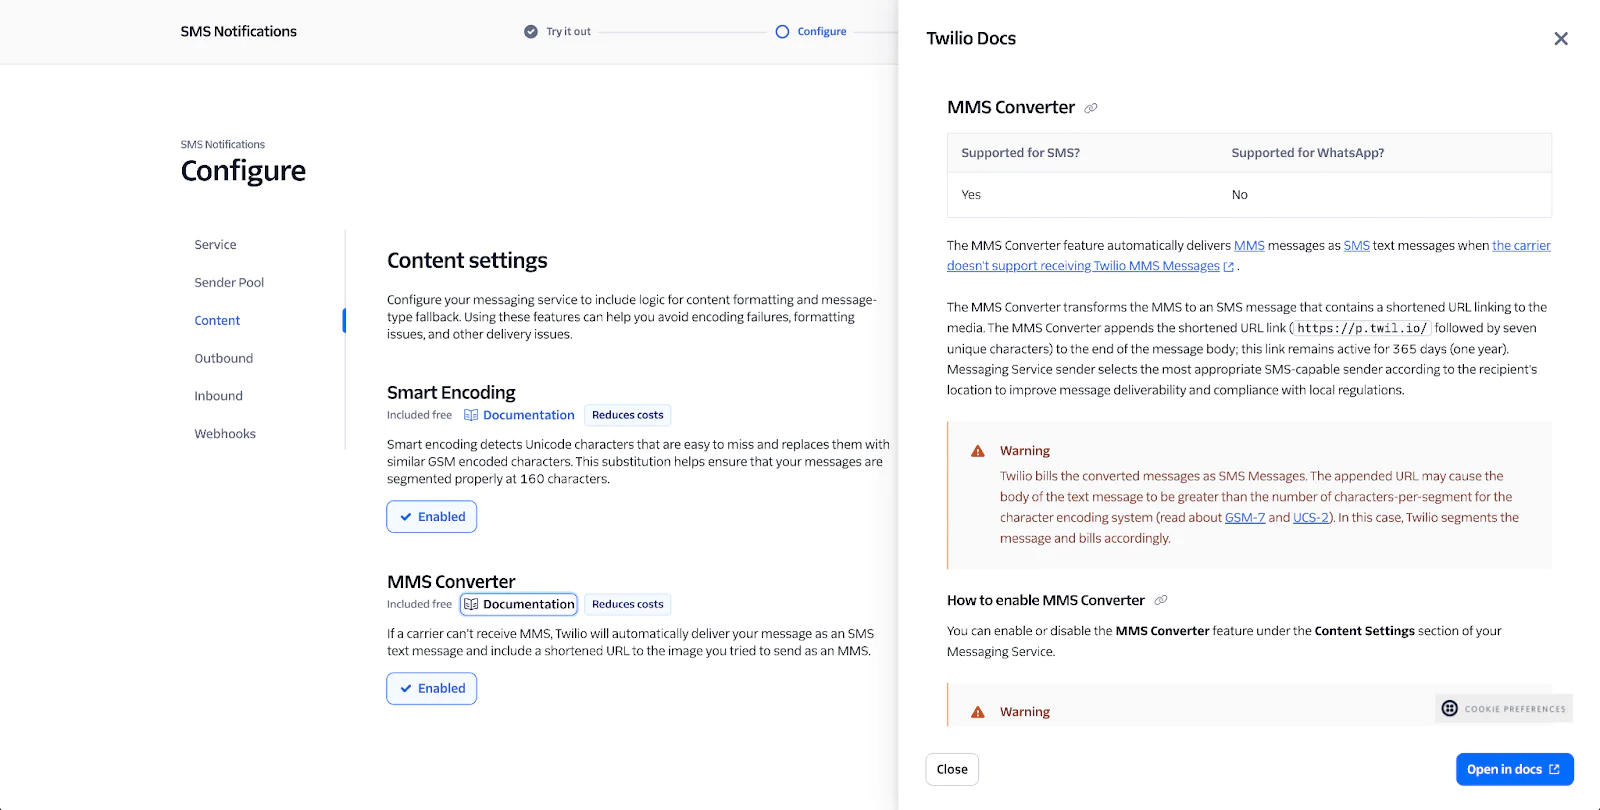The height and width of the screenshot is (810, 1600).
Task: Open the UCS-2 link in warning
Action: [x=1311, y=518]
